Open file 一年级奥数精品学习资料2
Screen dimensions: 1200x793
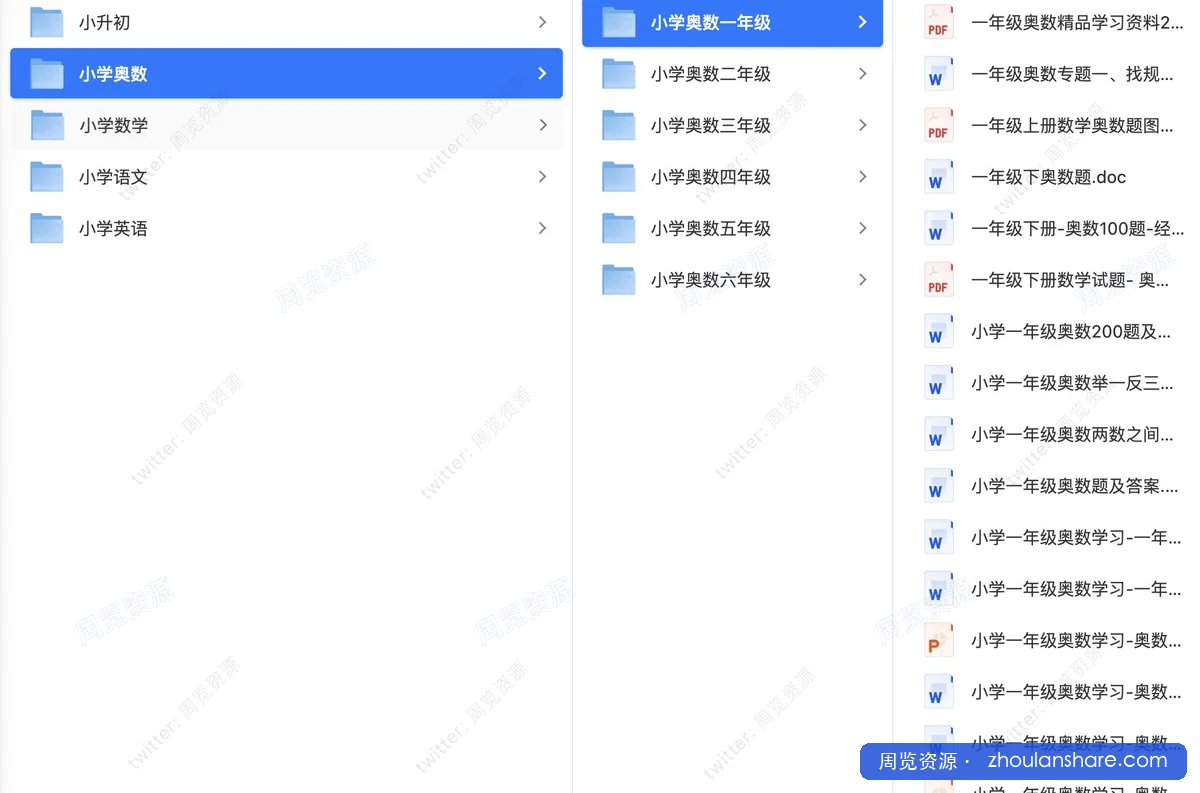point(1077,22)
